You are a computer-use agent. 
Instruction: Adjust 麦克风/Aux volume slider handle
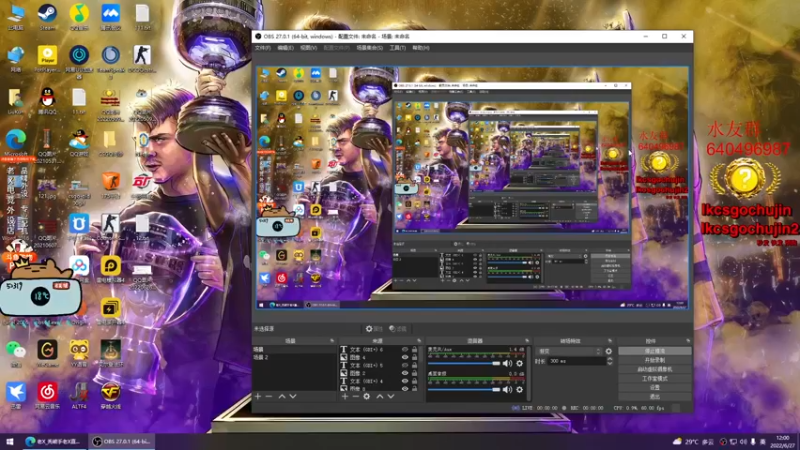(496, 363)
